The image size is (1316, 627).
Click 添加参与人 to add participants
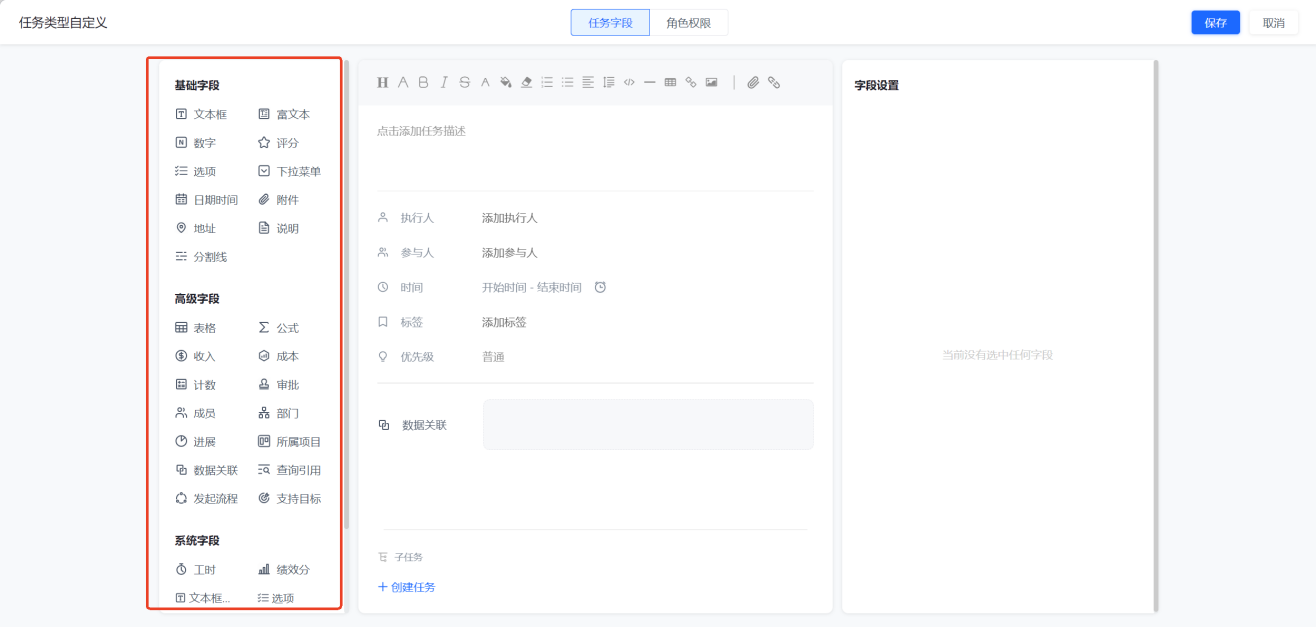click(x=510, y=253)
